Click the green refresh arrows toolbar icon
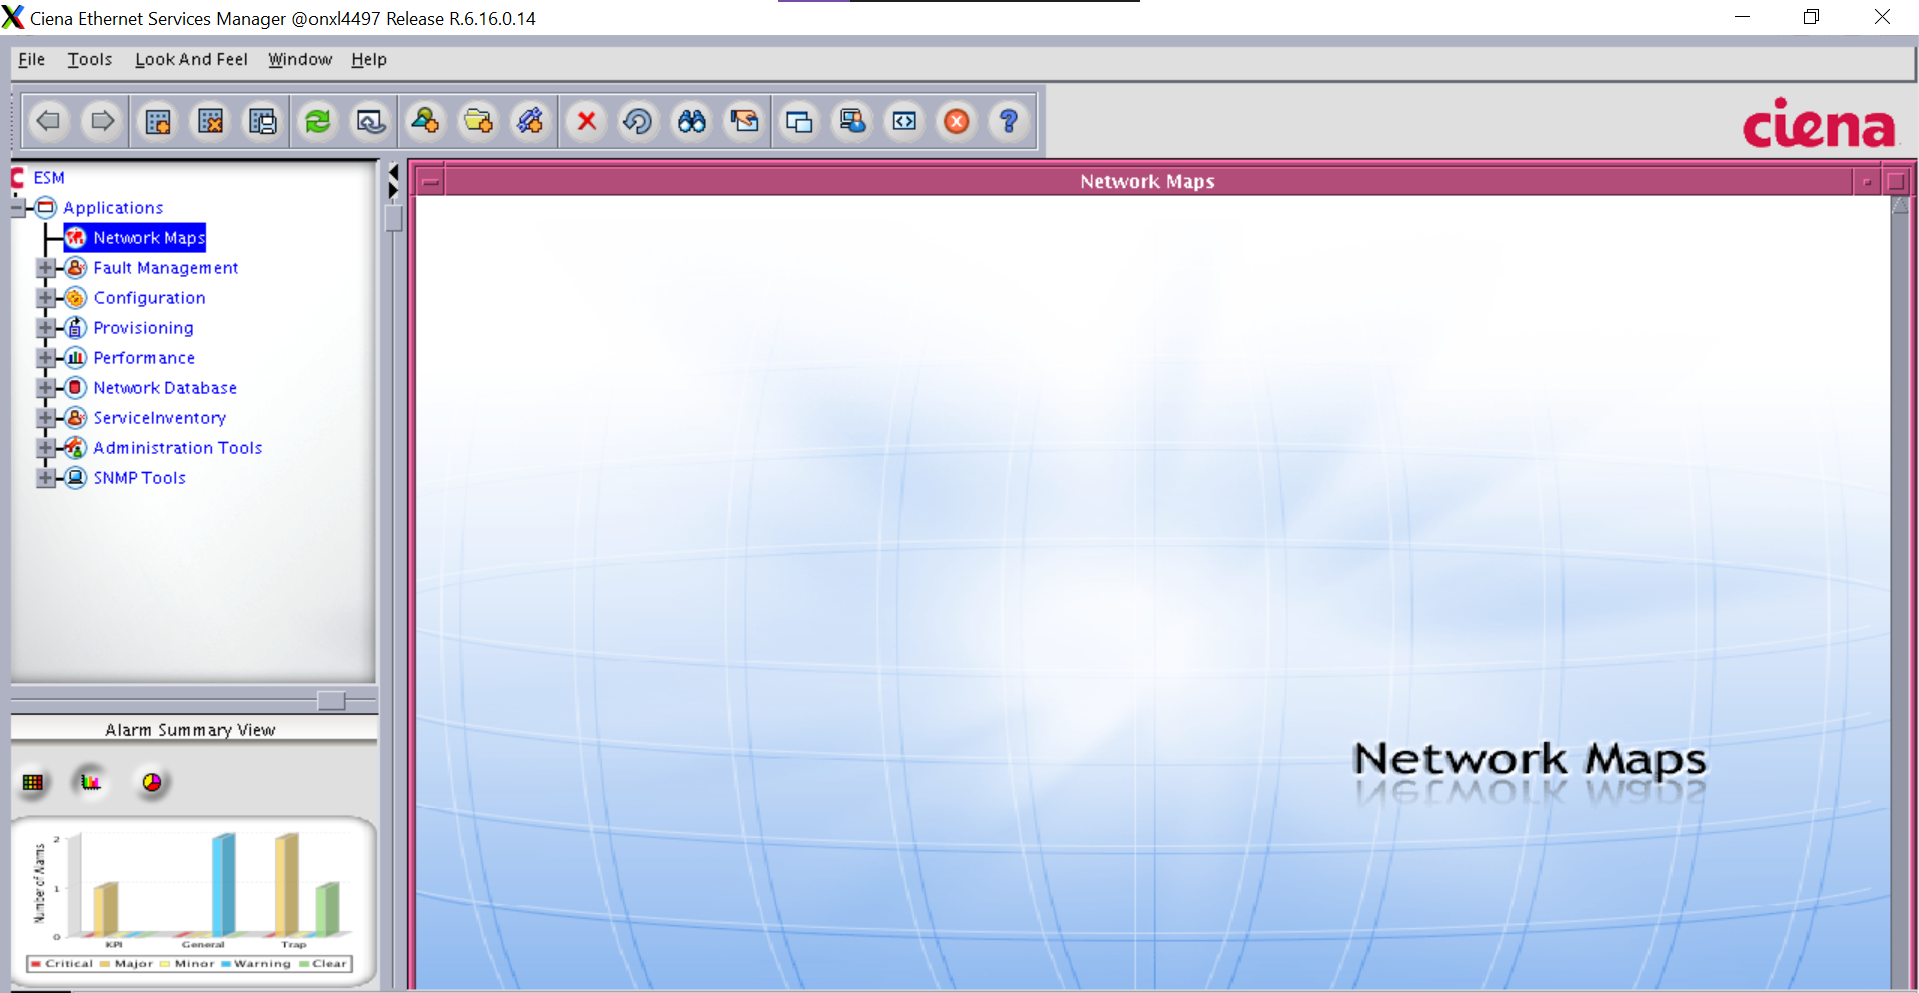Viewport: 1919px width, 993px height. coord(318,122)
